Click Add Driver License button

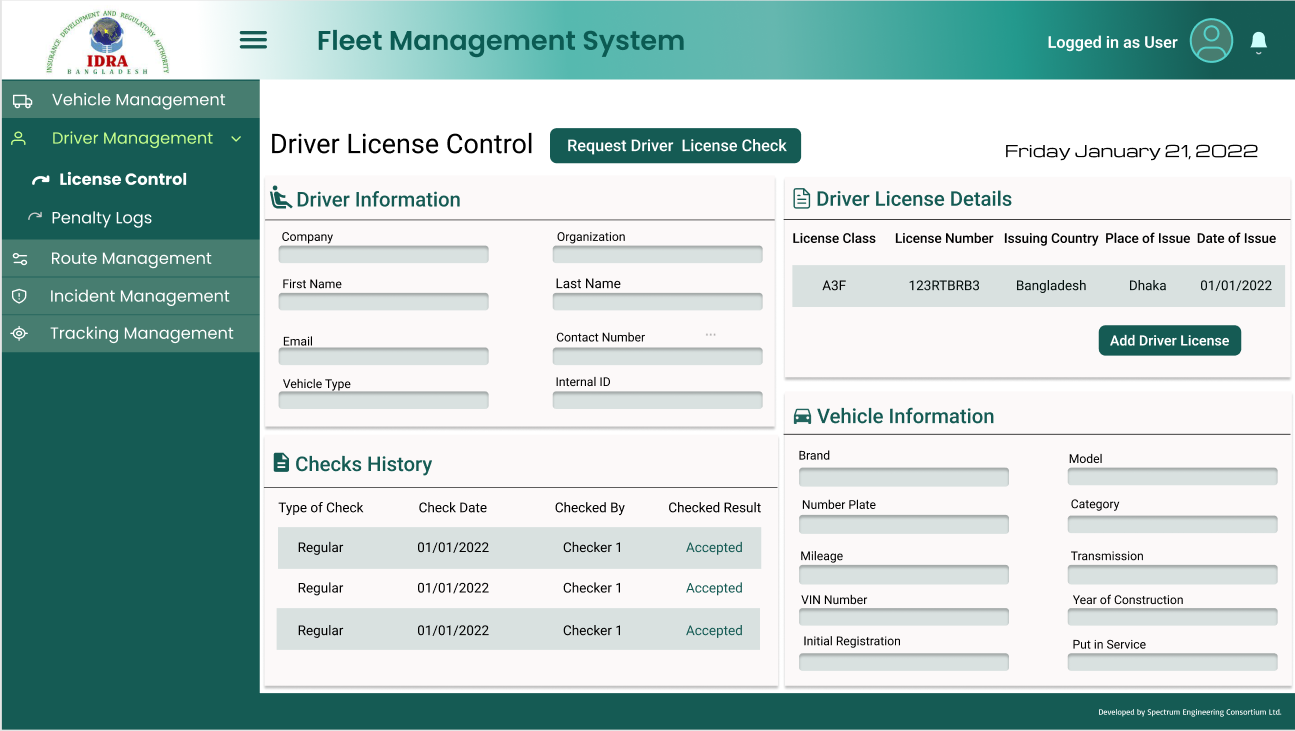(x=1169, y=341)
